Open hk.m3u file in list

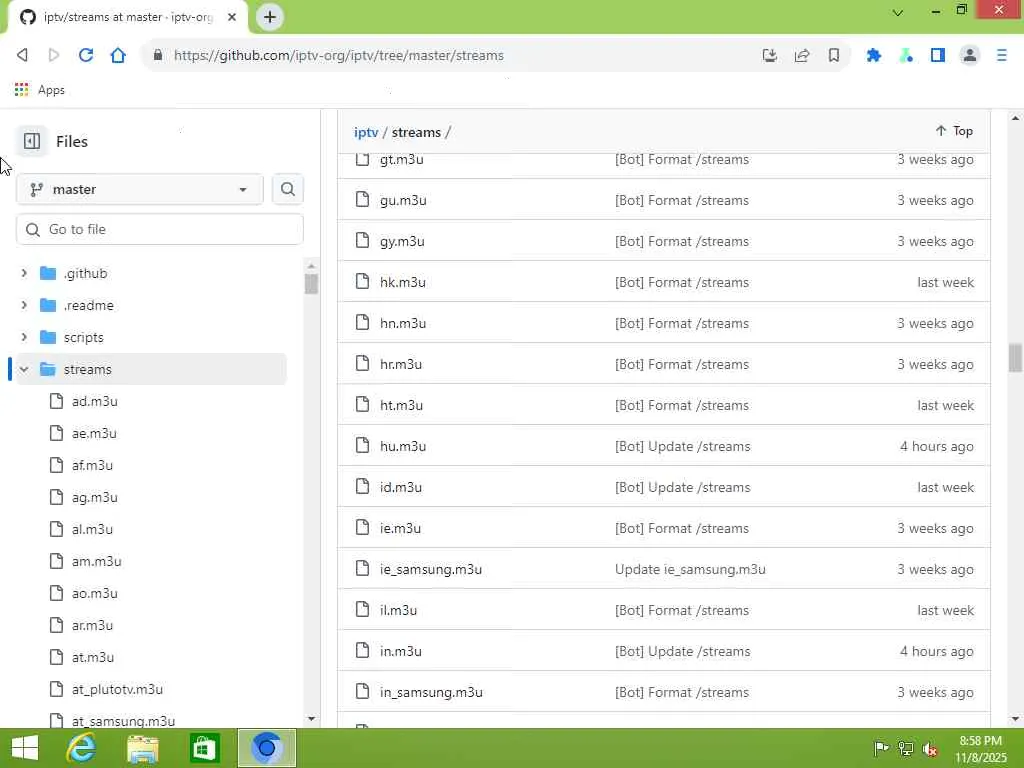[x=402, y=282]
